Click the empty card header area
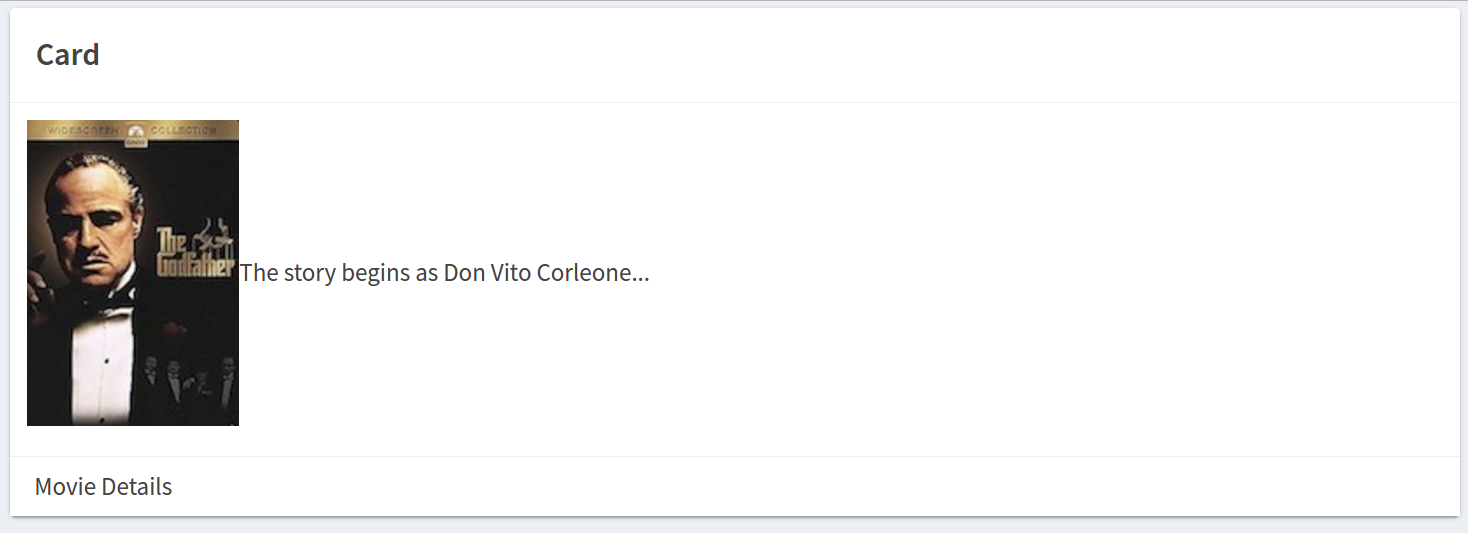 pos(780,55)
